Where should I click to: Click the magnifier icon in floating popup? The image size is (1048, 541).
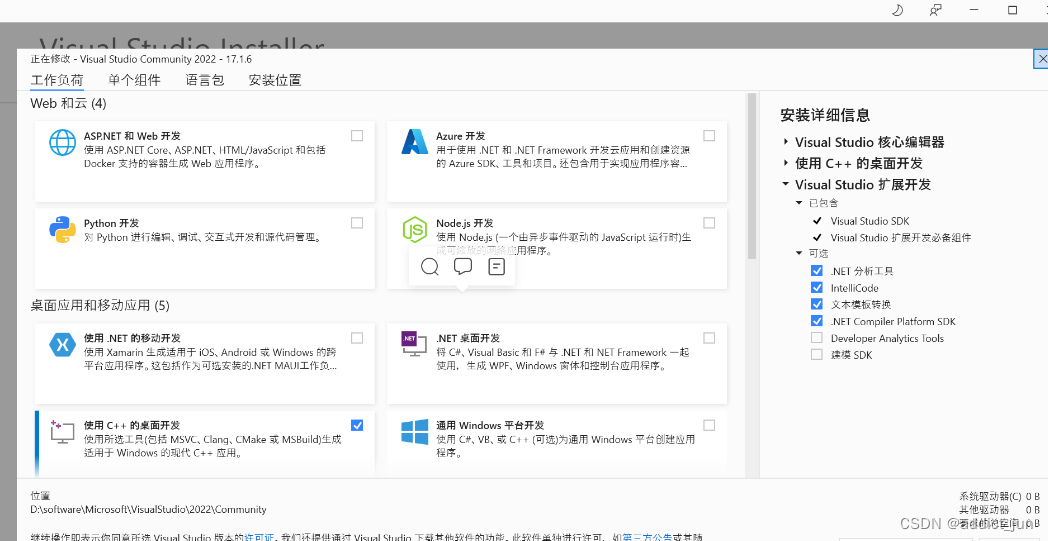tap(430, 267)
